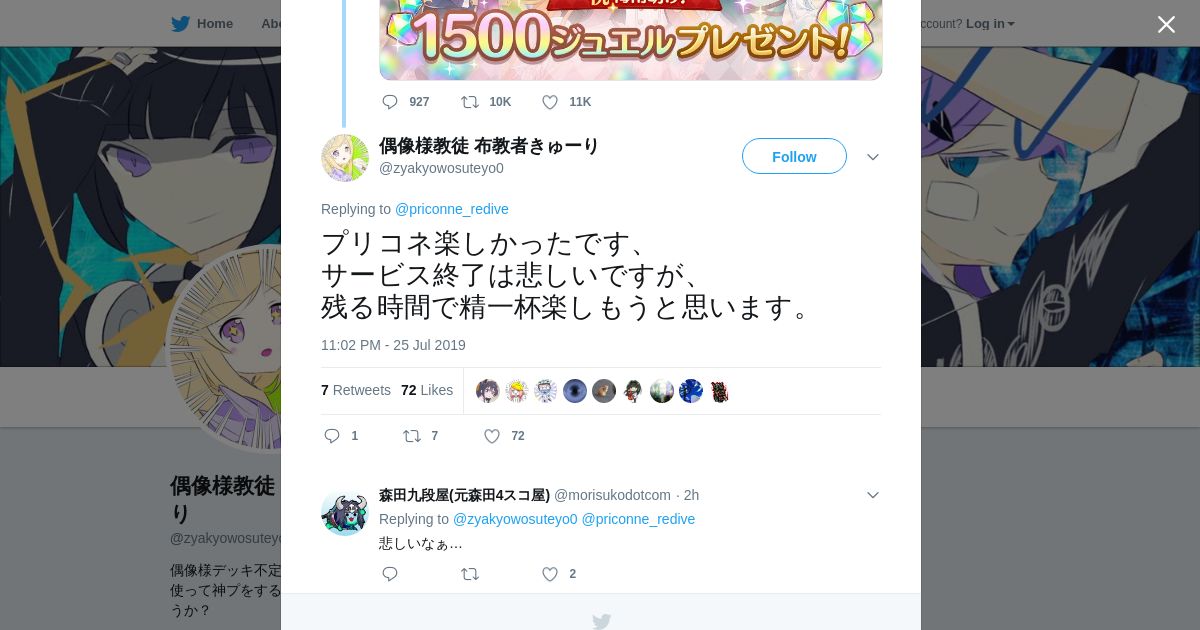Reply to the morisukodotcom comment

(390, 574)
